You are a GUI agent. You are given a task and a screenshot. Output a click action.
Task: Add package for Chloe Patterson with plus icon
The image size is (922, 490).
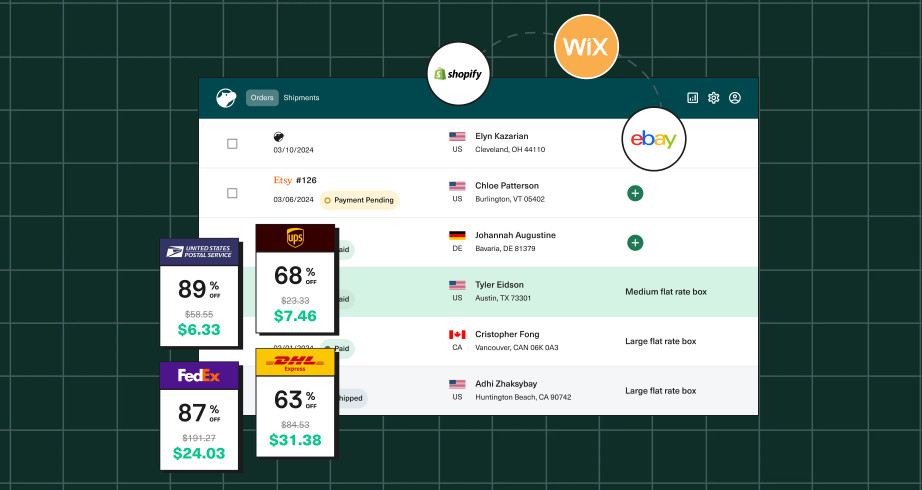(x=635, y=193)
